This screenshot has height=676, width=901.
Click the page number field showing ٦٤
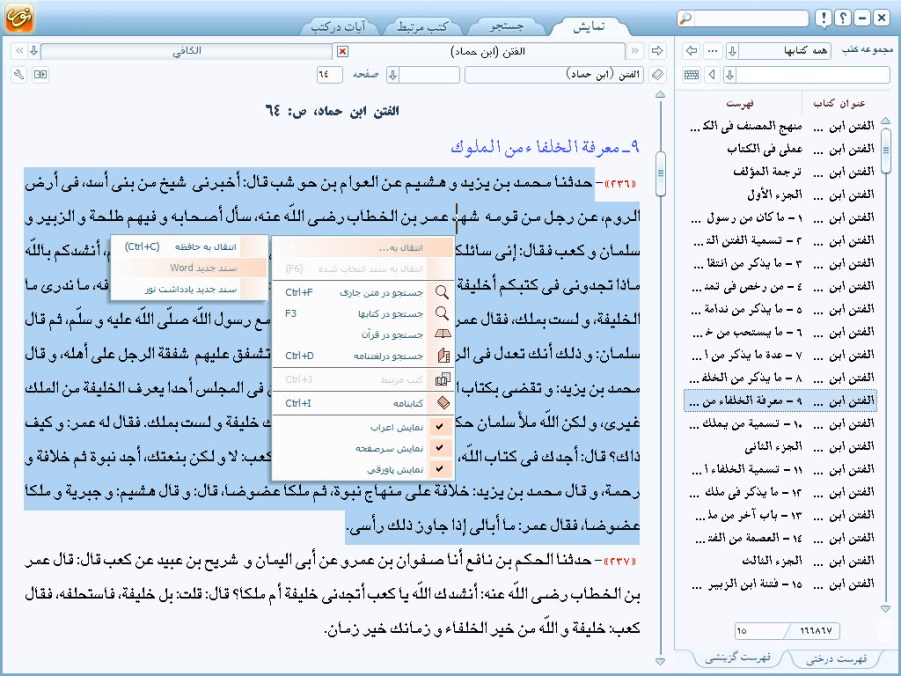click(x=329, y=75)
